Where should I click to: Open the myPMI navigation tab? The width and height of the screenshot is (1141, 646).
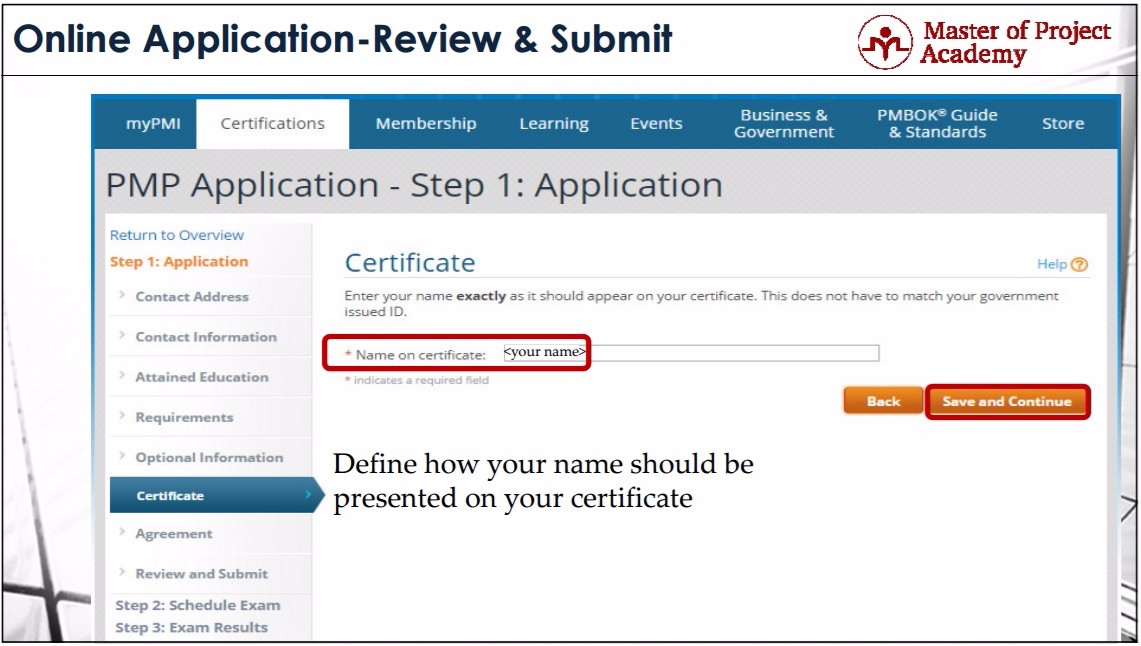click(x=153, y=124)
